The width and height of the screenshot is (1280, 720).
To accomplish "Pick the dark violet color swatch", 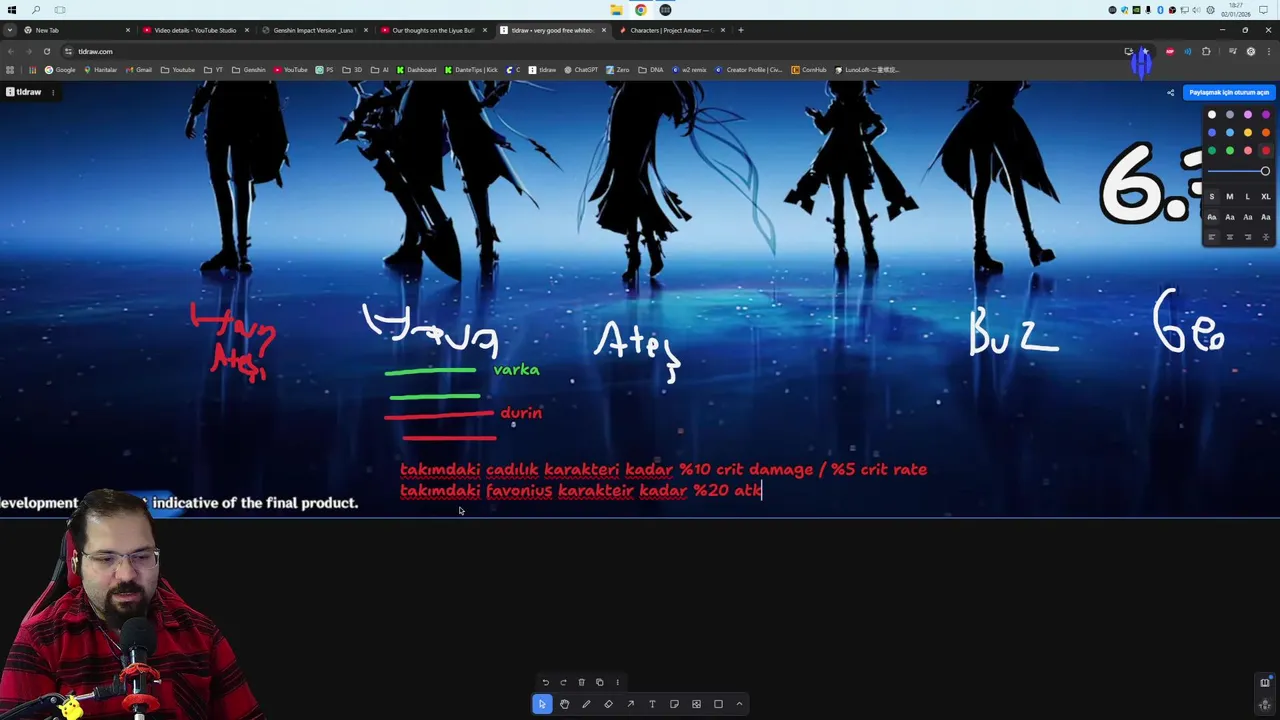I will [1266, 115].
